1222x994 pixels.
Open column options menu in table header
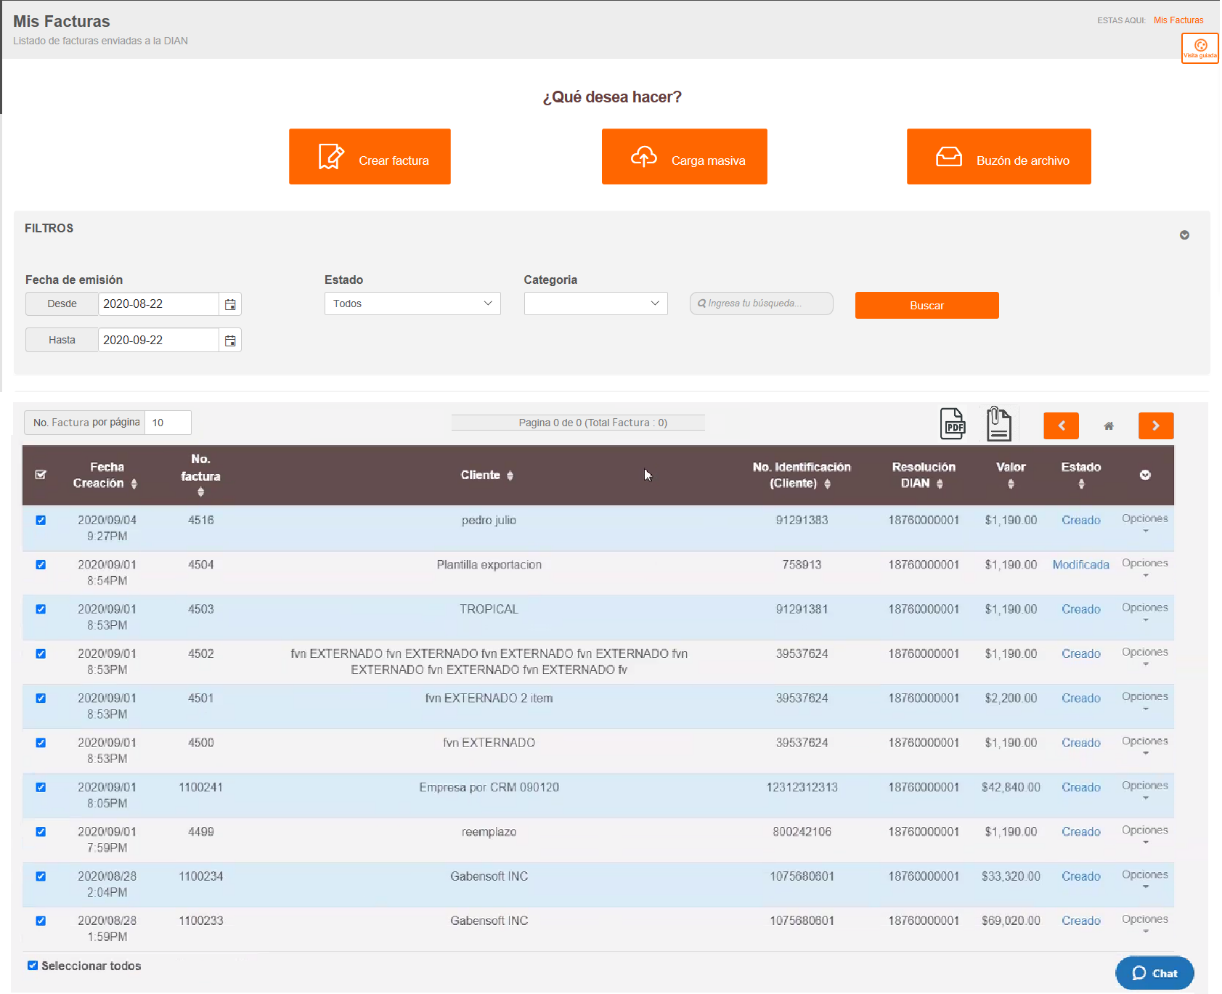click(x=1145, y=475)
